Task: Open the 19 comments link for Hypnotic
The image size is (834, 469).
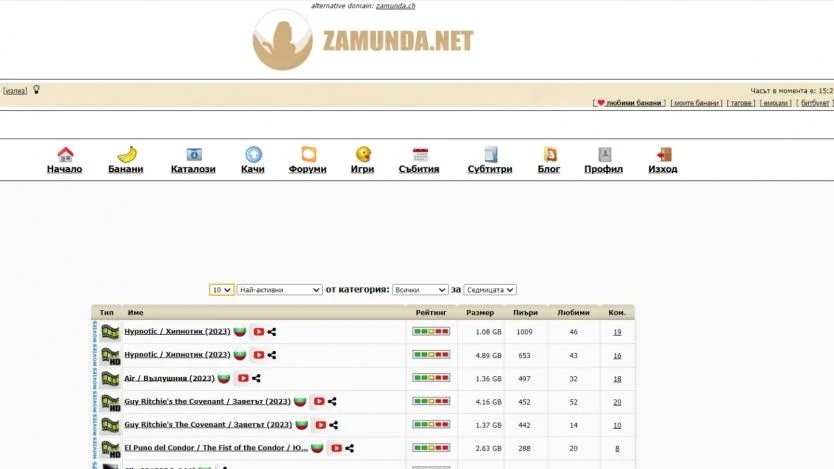Action: [x=617, y=332]
